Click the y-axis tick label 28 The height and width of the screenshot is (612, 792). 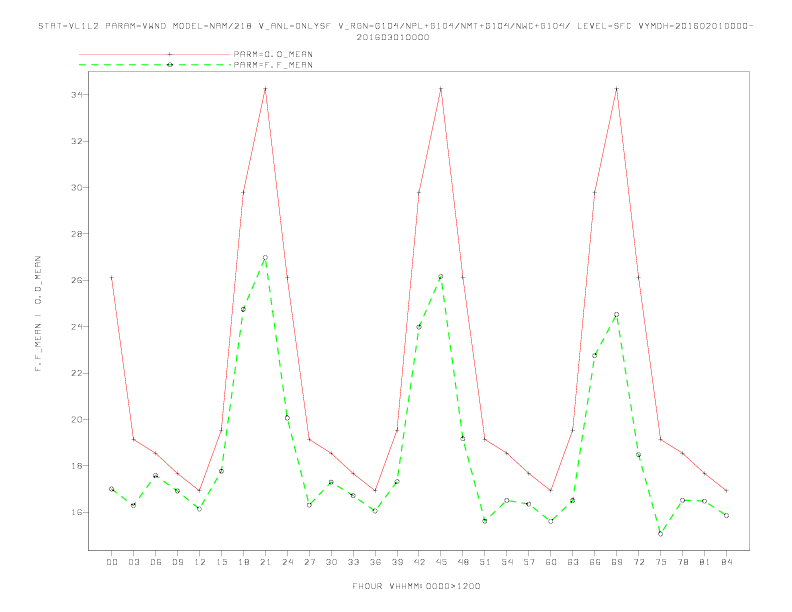[77, 234]
